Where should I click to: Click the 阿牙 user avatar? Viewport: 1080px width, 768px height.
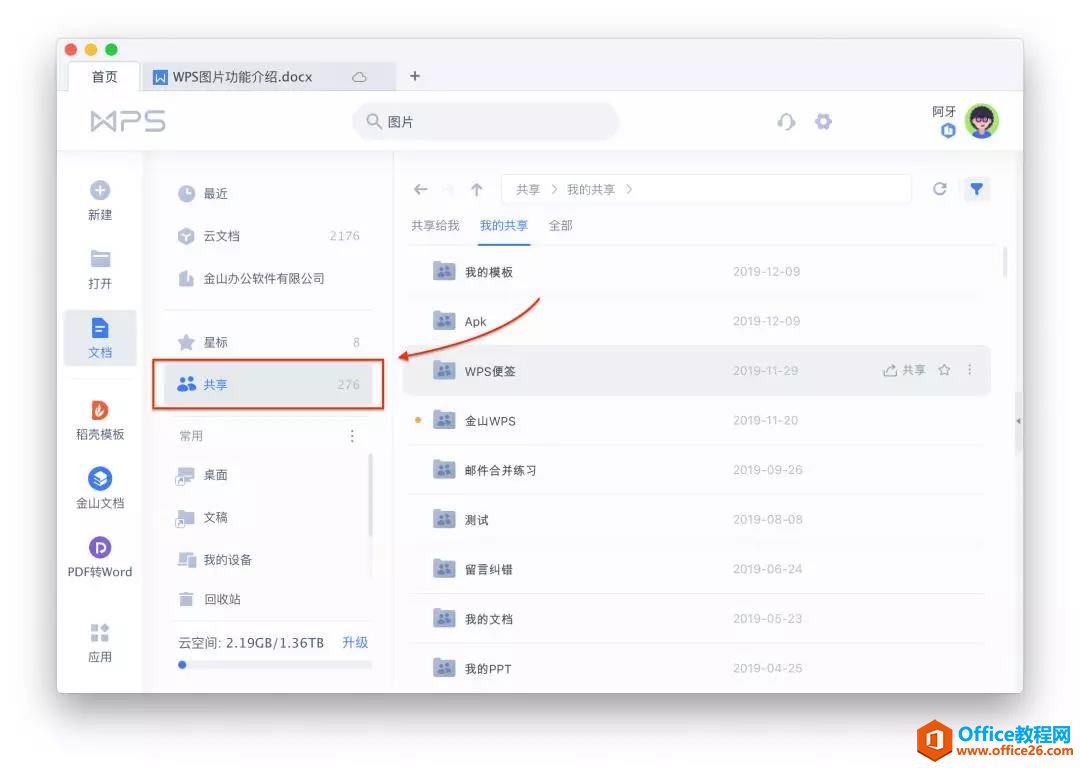coord(982,121)
